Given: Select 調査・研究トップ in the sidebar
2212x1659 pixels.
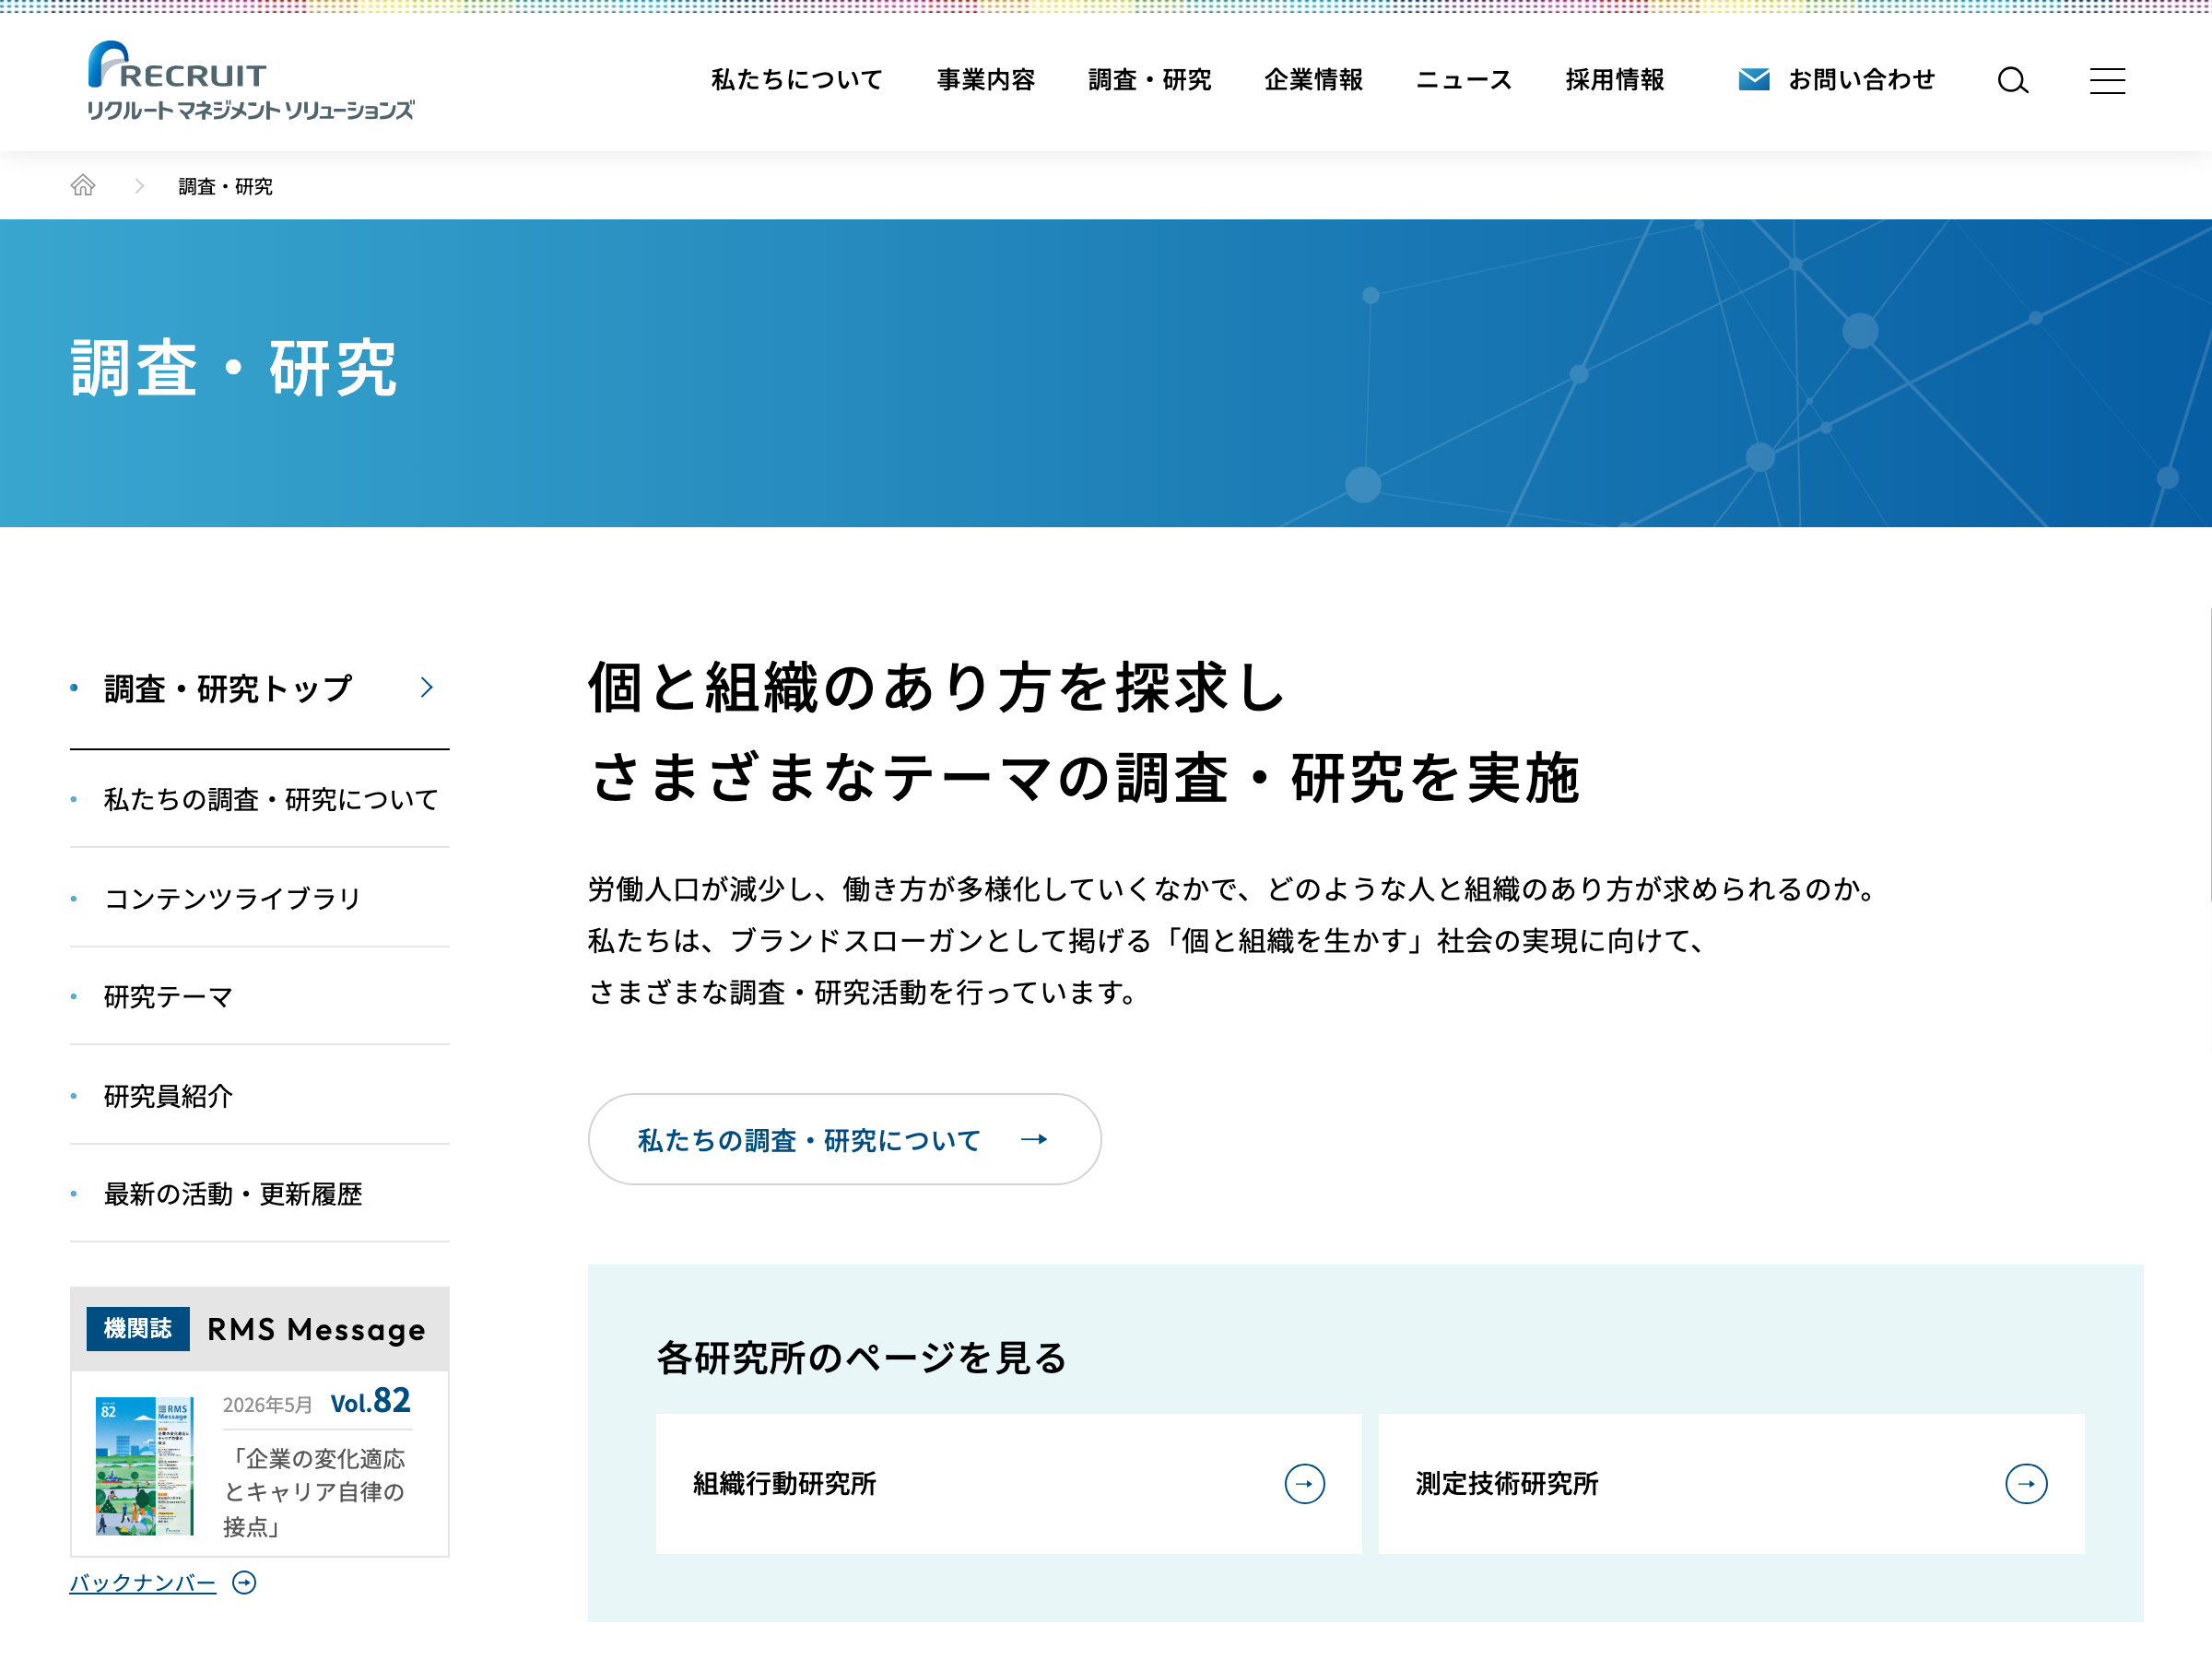Looking at the screenshot, I should [260, 688].
